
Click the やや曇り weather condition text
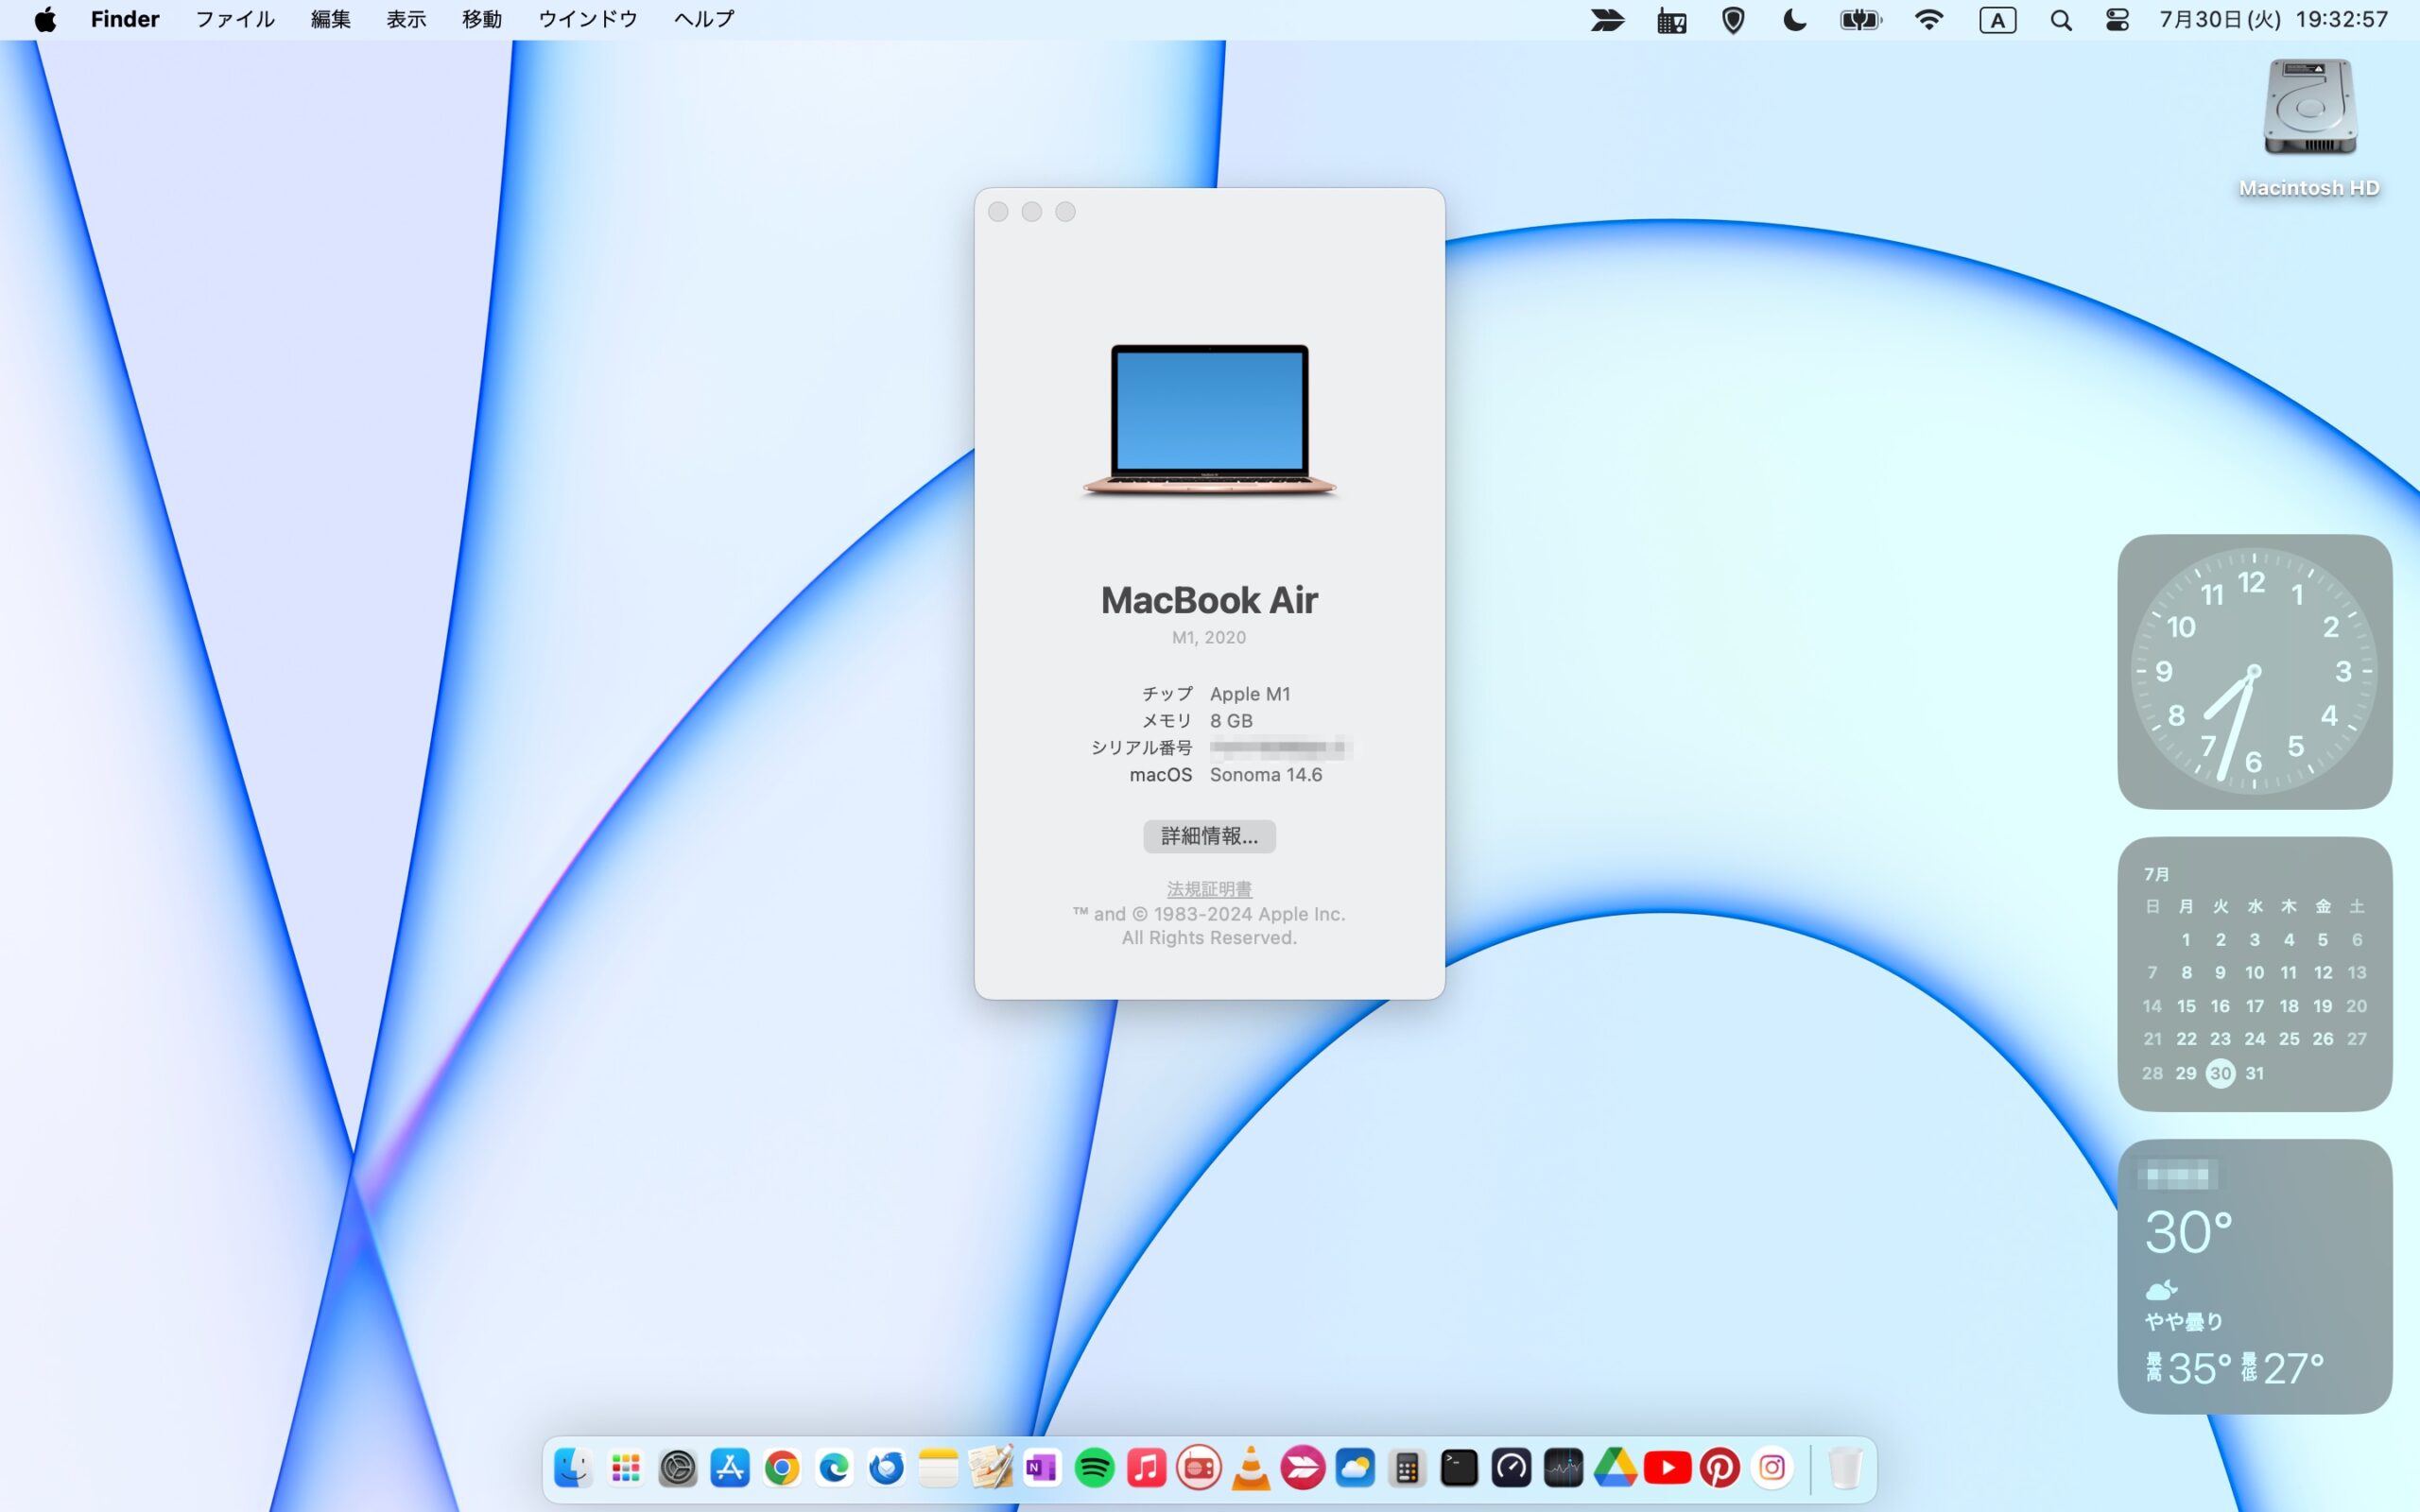coord(2184,1322)
